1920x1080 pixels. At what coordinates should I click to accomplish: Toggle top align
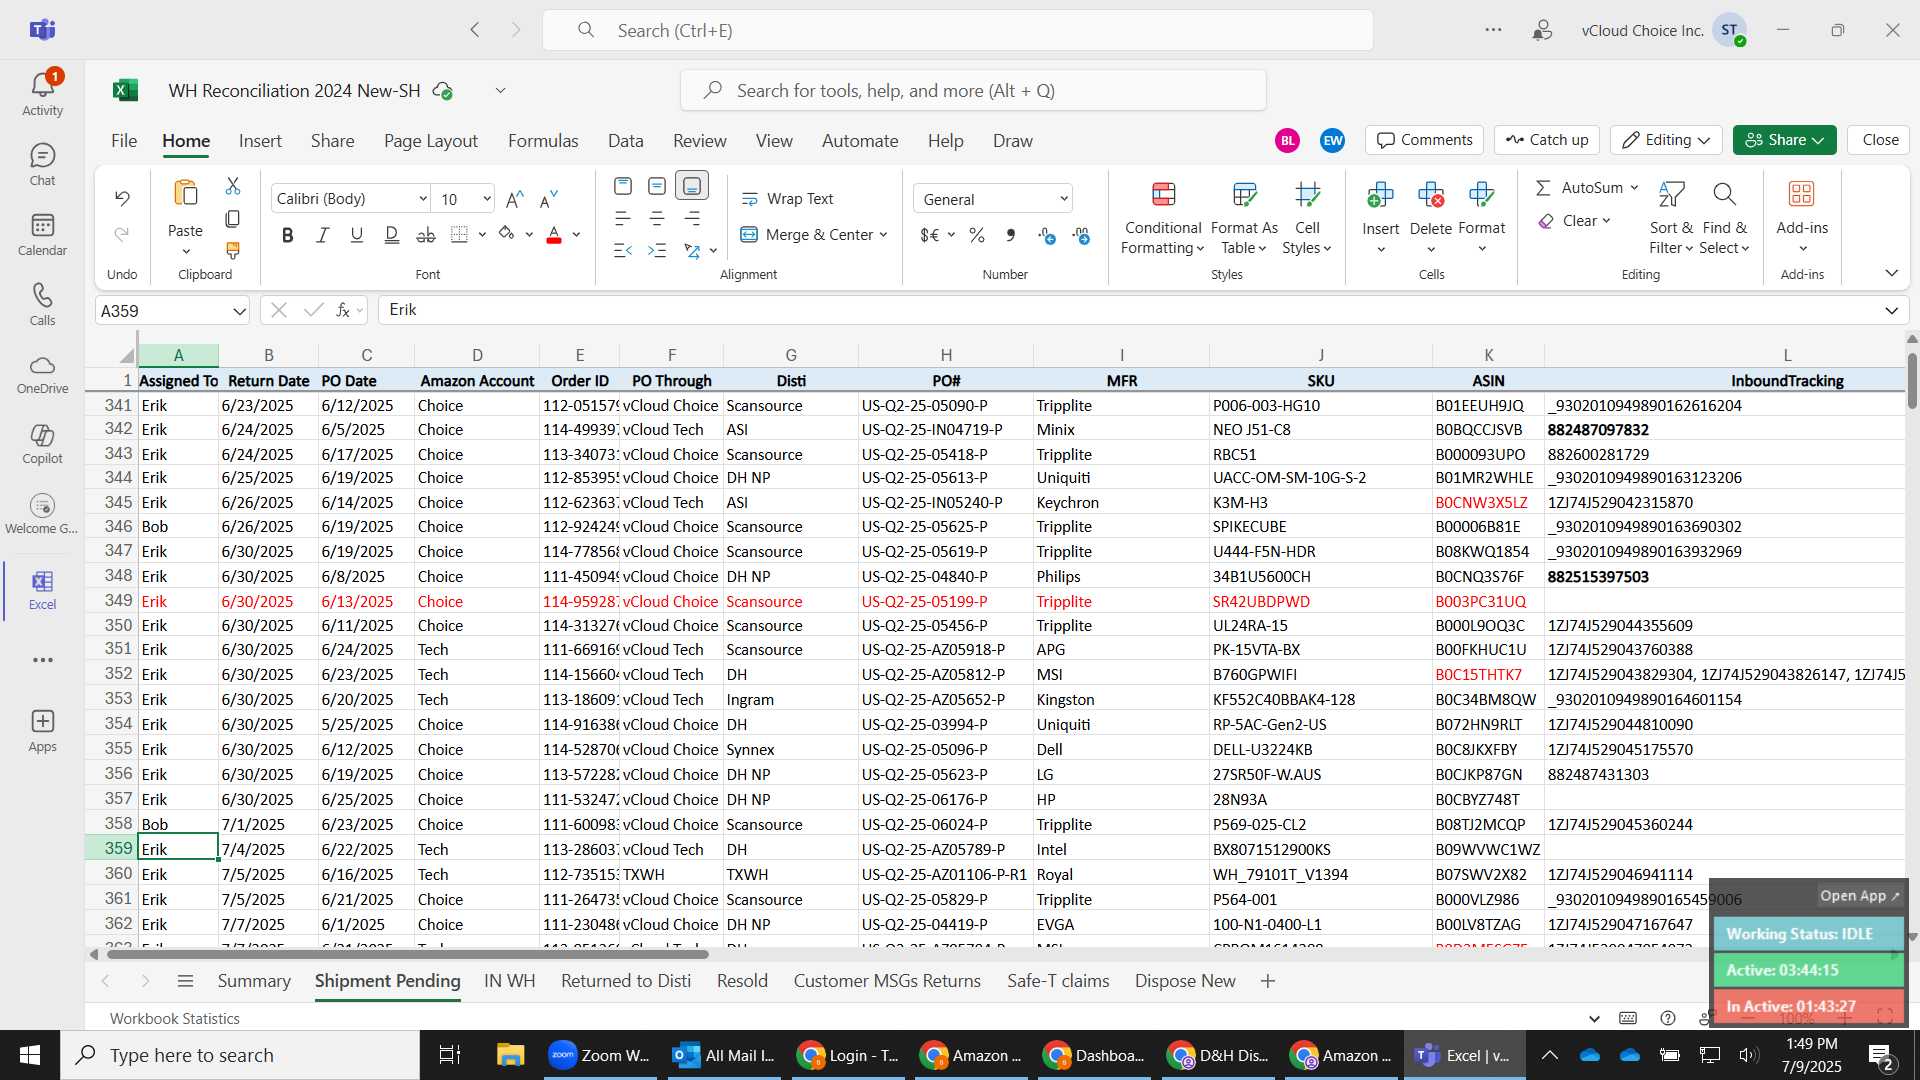point(623,186)
